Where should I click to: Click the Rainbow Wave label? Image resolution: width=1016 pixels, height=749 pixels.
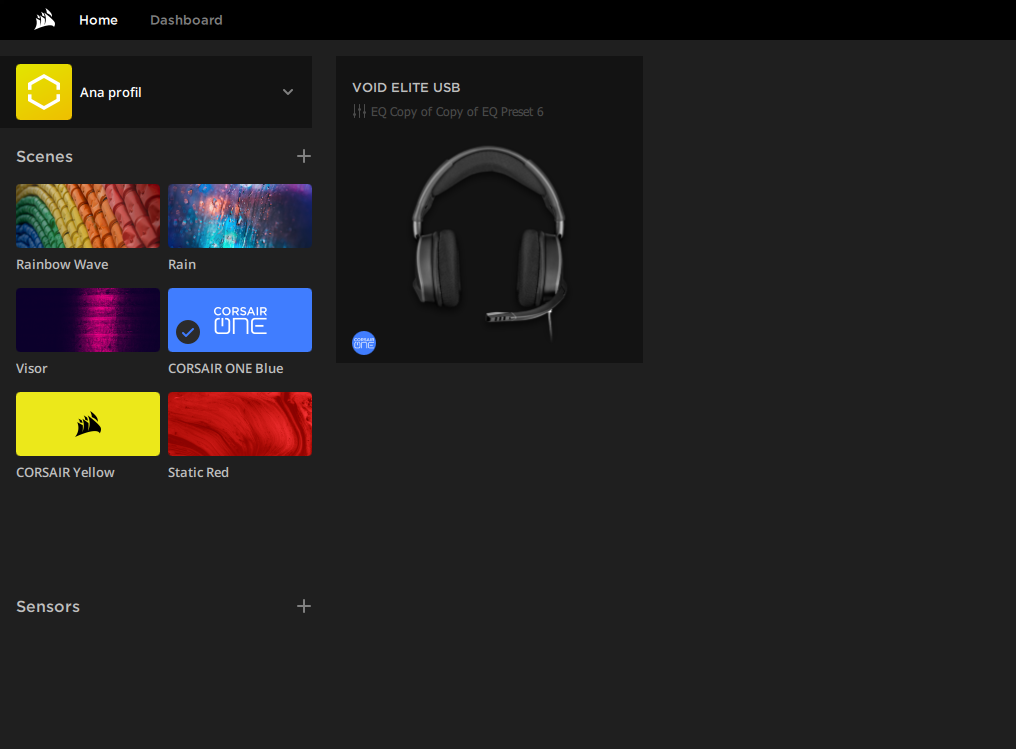pyautogui.click(x=62, y=264)
